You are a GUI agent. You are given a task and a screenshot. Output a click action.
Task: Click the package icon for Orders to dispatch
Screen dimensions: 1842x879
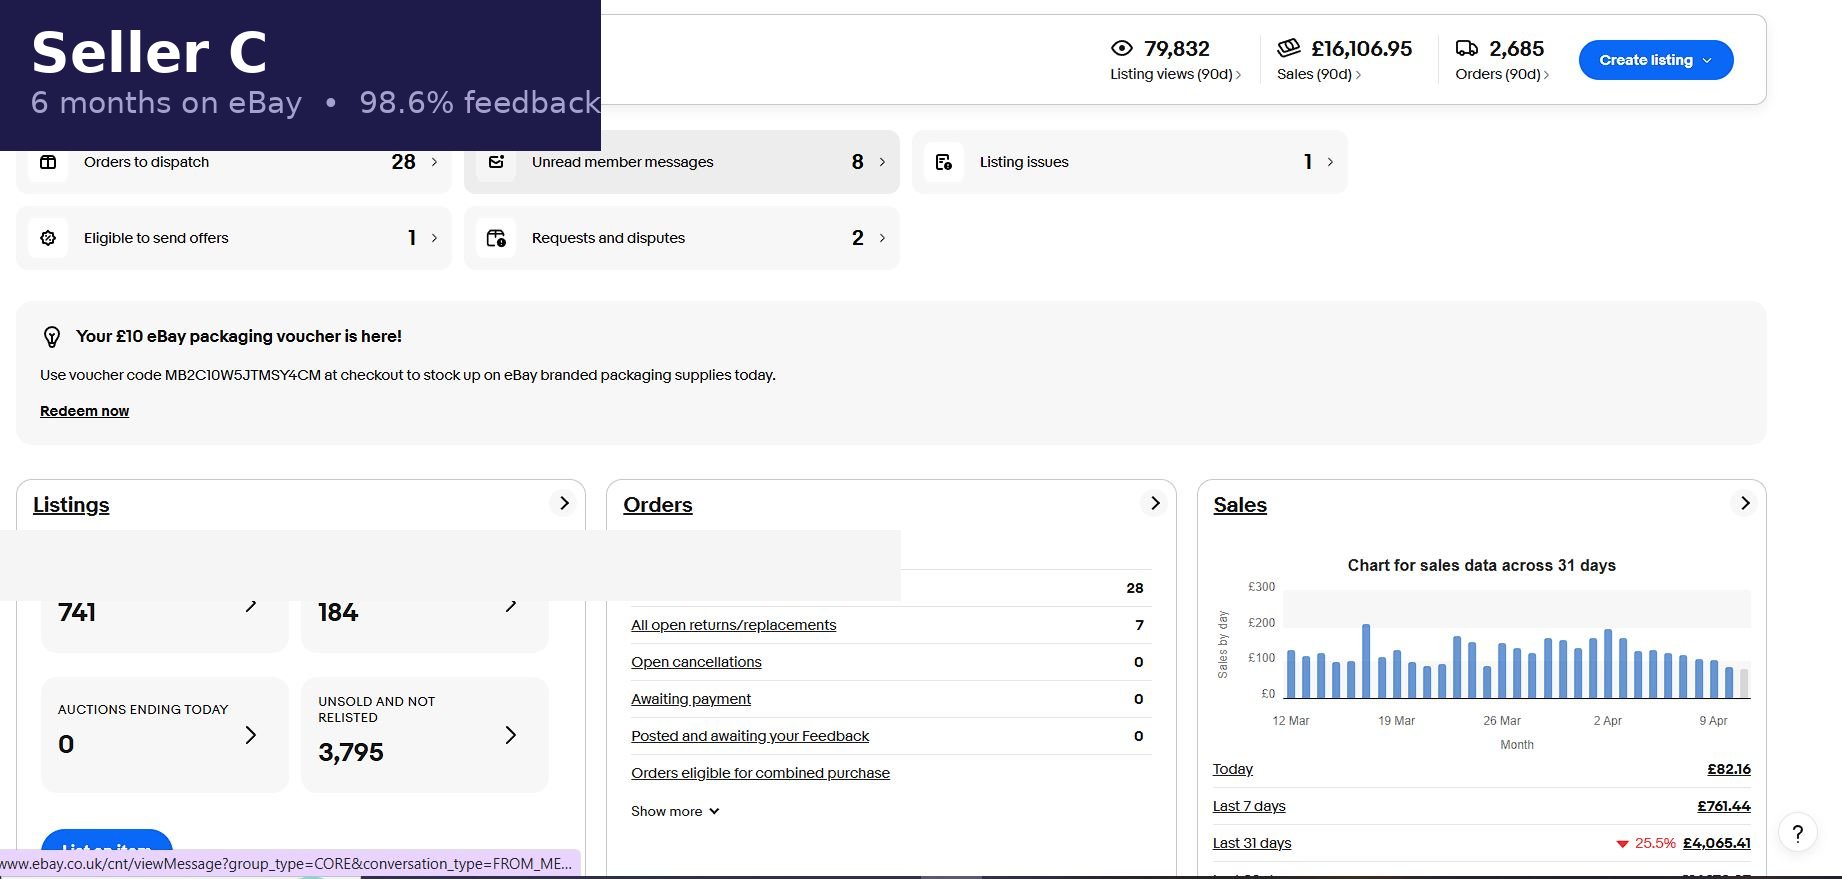coord(48,162)
